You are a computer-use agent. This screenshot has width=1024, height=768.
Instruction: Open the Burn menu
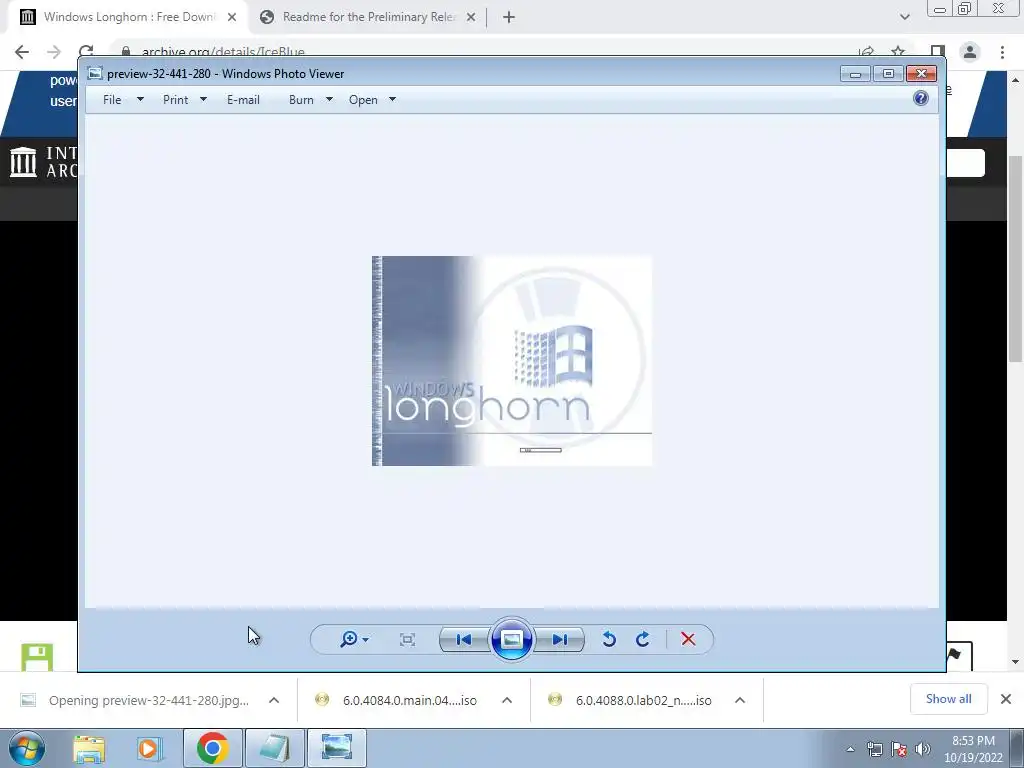coord(311,100)
